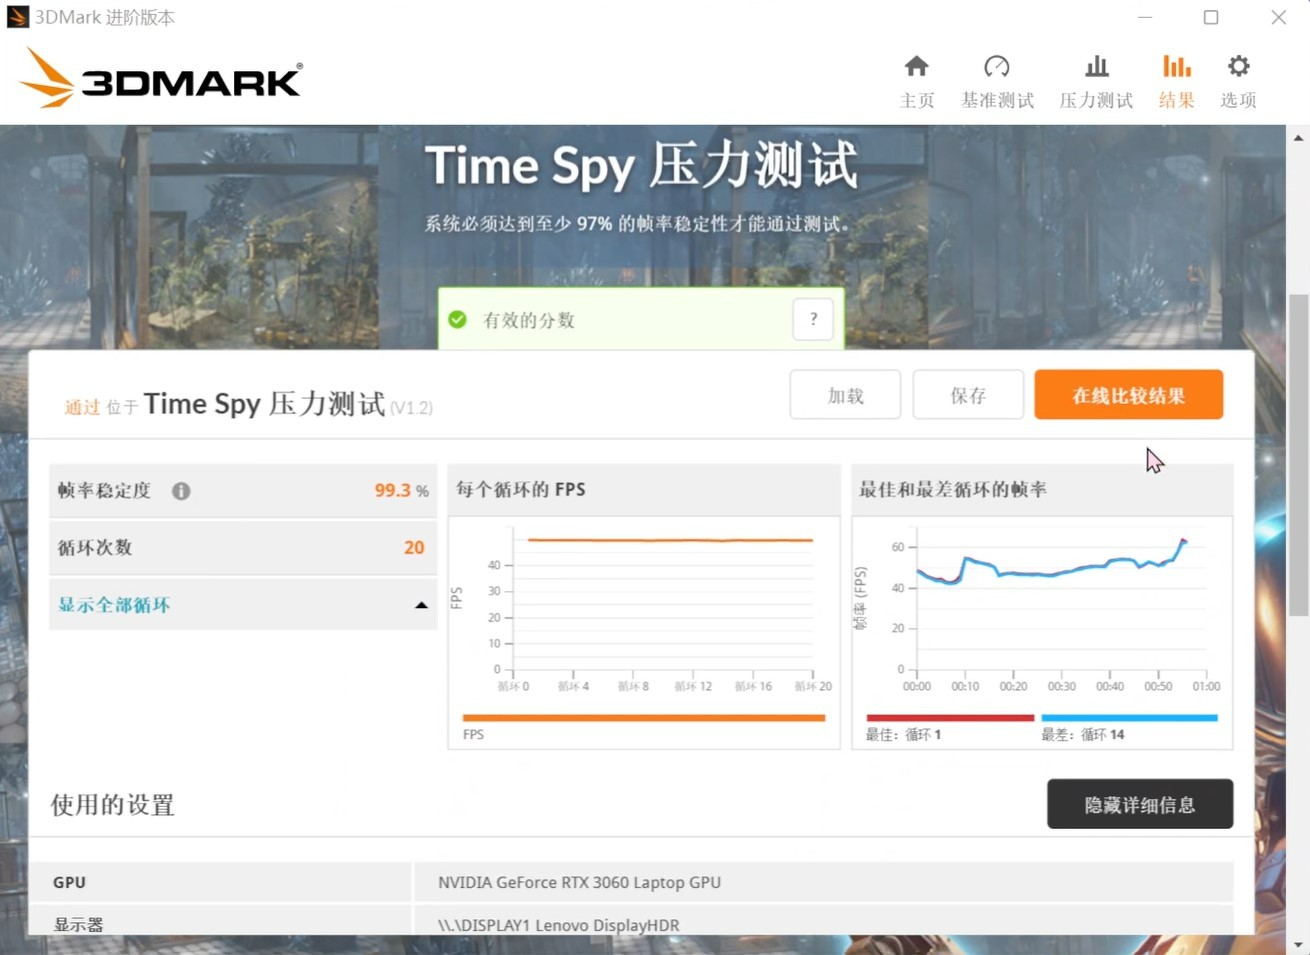Click the 隐藏详细信息 button

(x=1140, y=804)
